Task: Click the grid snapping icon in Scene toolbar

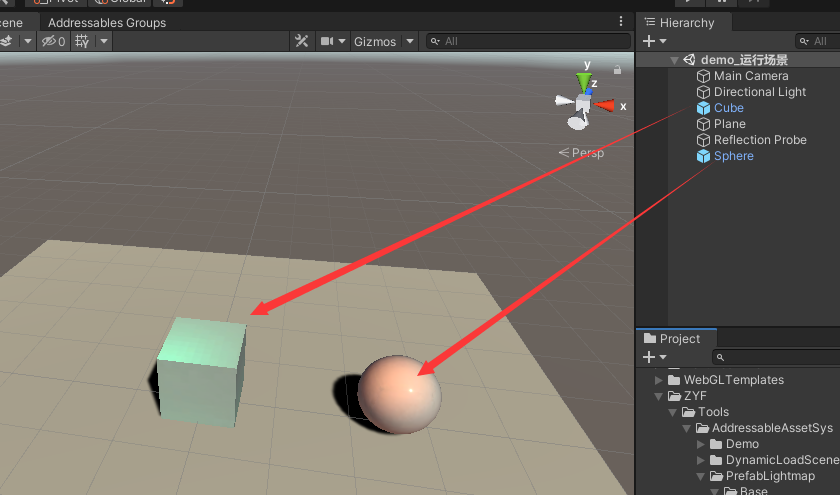Action: 82,41
